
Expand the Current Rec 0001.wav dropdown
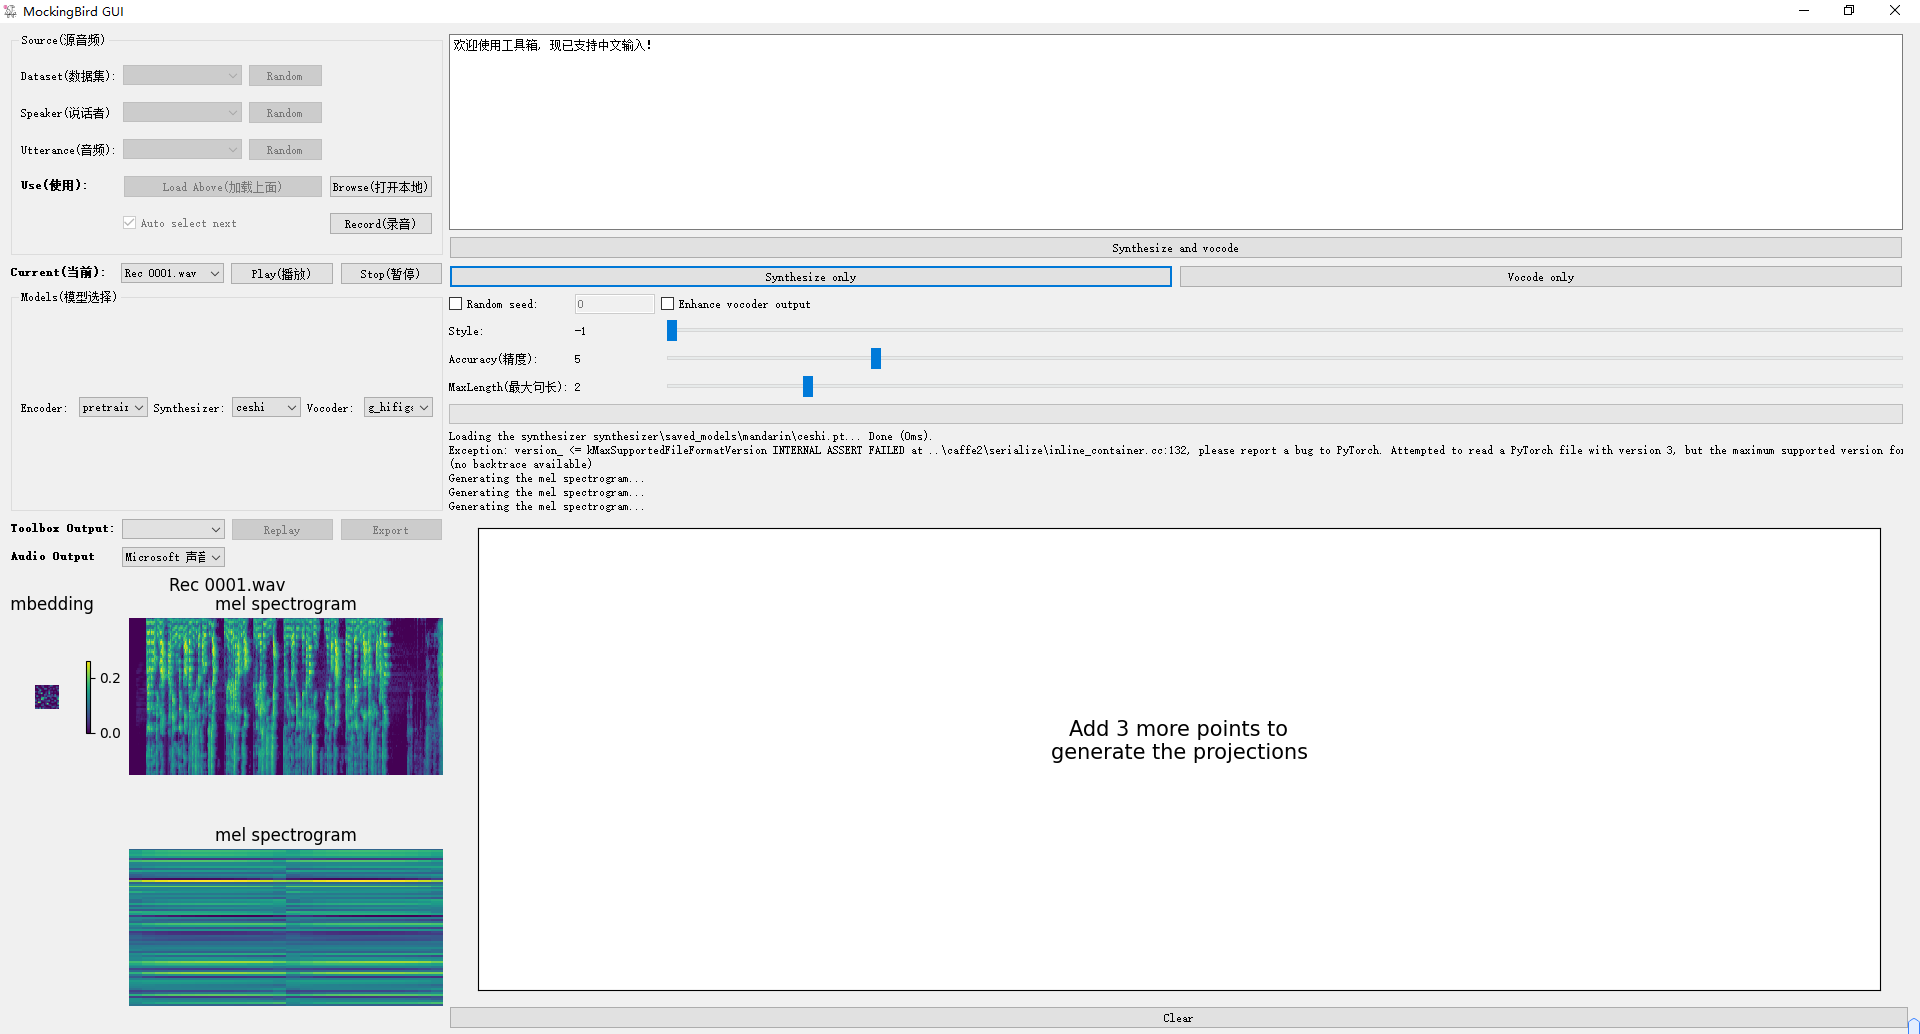coord(172,274)
